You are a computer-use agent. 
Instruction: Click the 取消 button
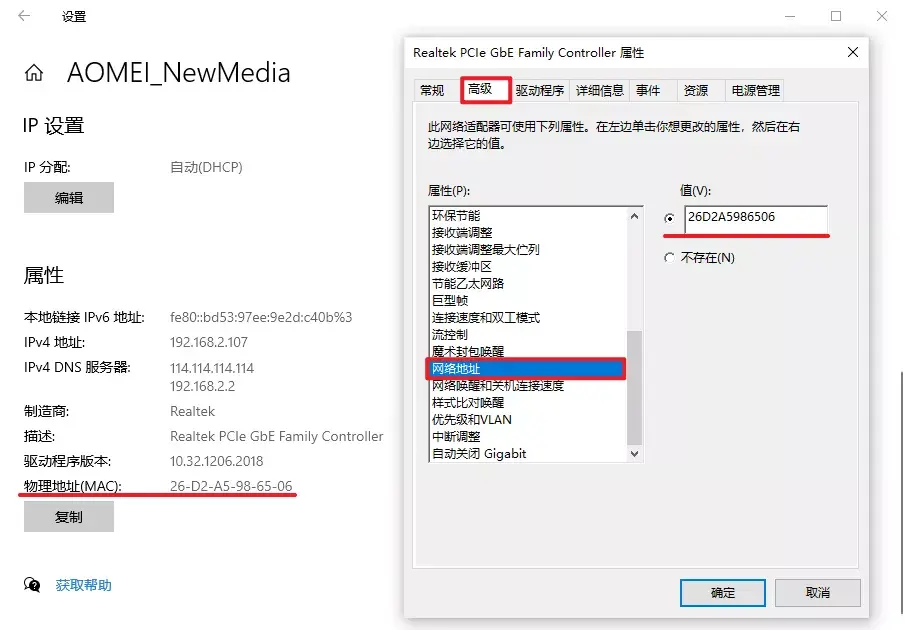[x=817, y=592]
